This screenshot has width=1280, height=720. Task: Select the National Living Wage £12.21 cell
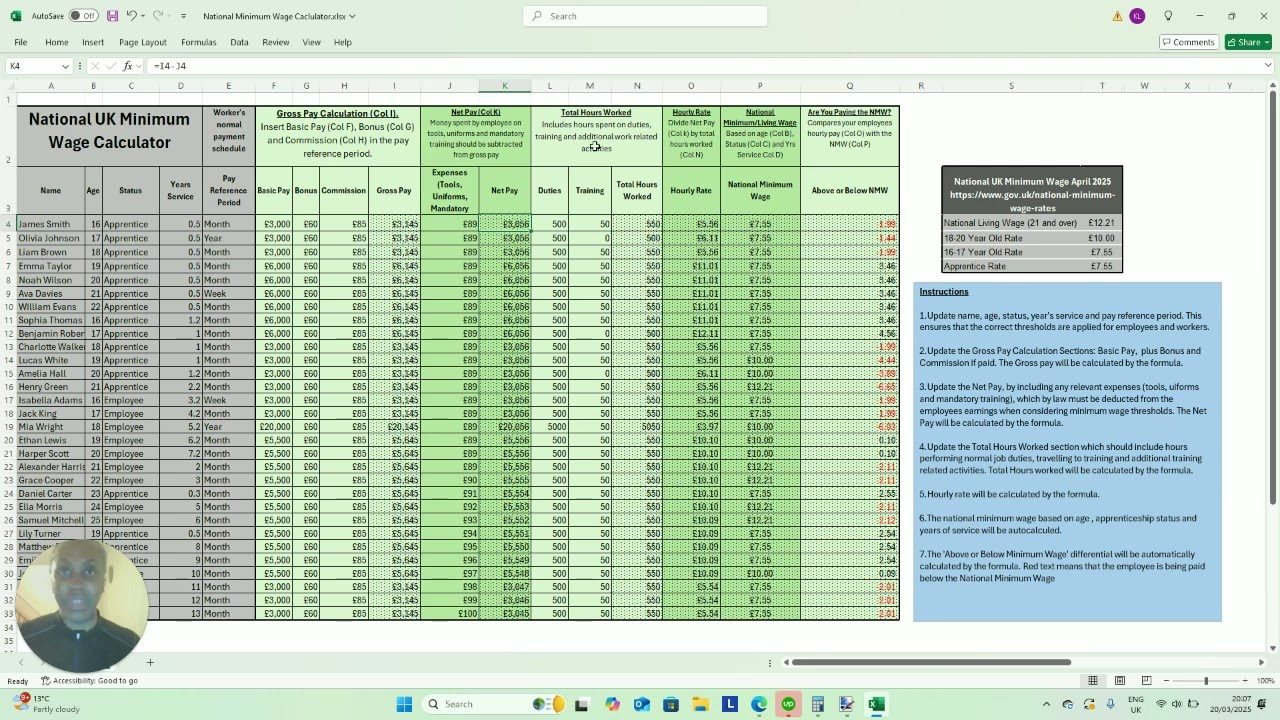(1101, 223)
